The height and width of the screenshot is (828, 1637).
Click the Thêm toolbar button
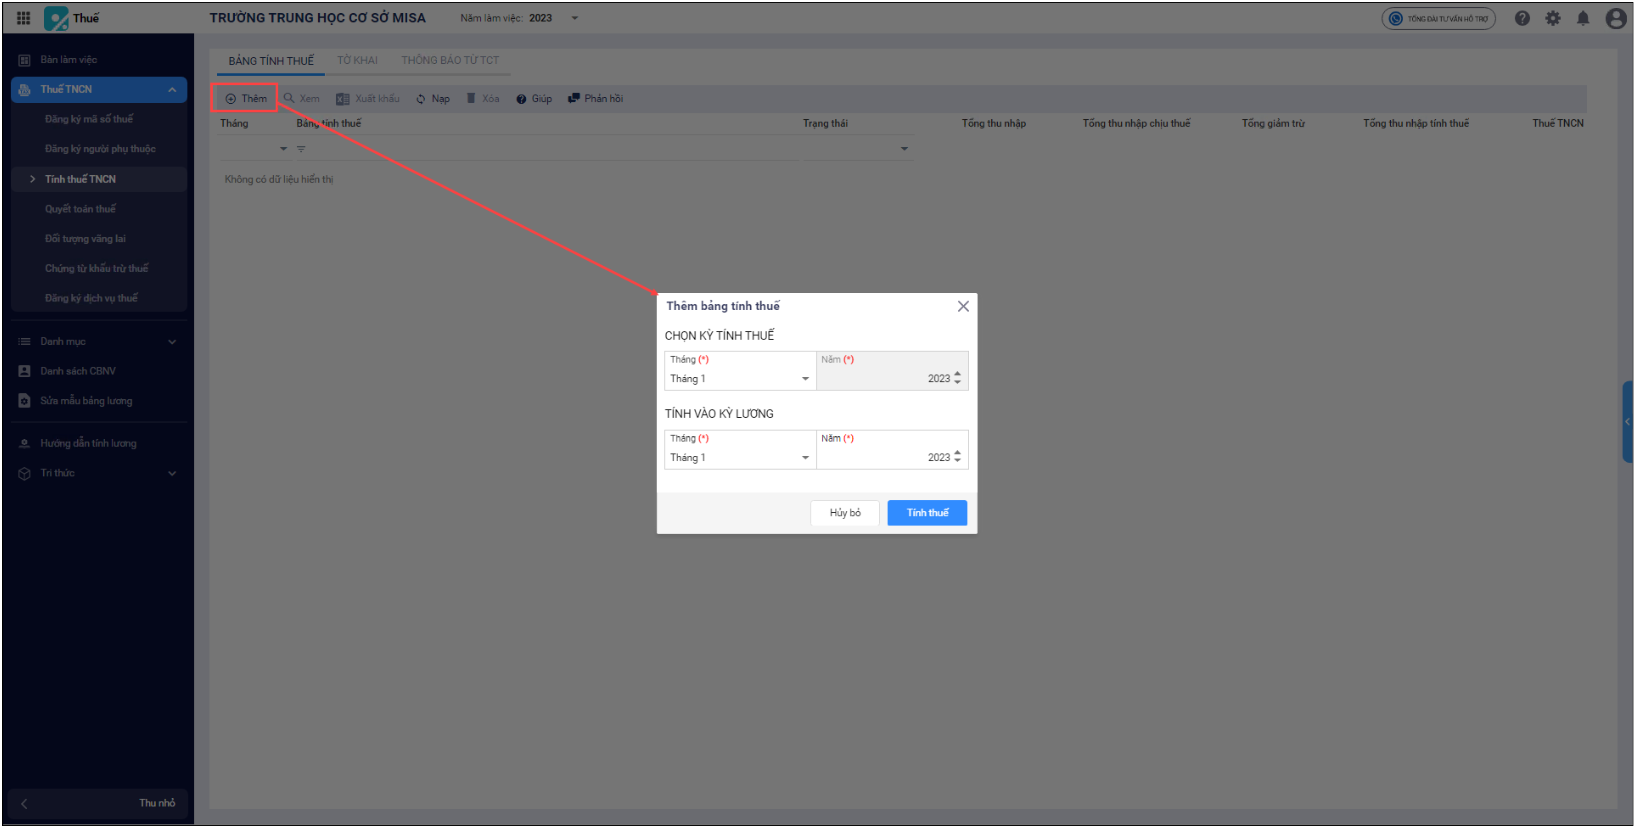246,99
